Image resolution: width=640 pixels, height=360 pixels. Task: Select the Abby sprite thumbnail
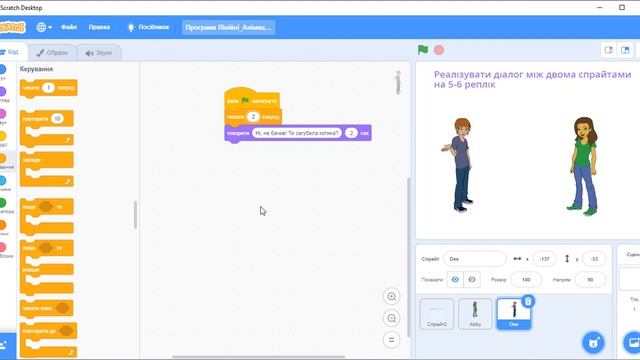click(475, 313)
